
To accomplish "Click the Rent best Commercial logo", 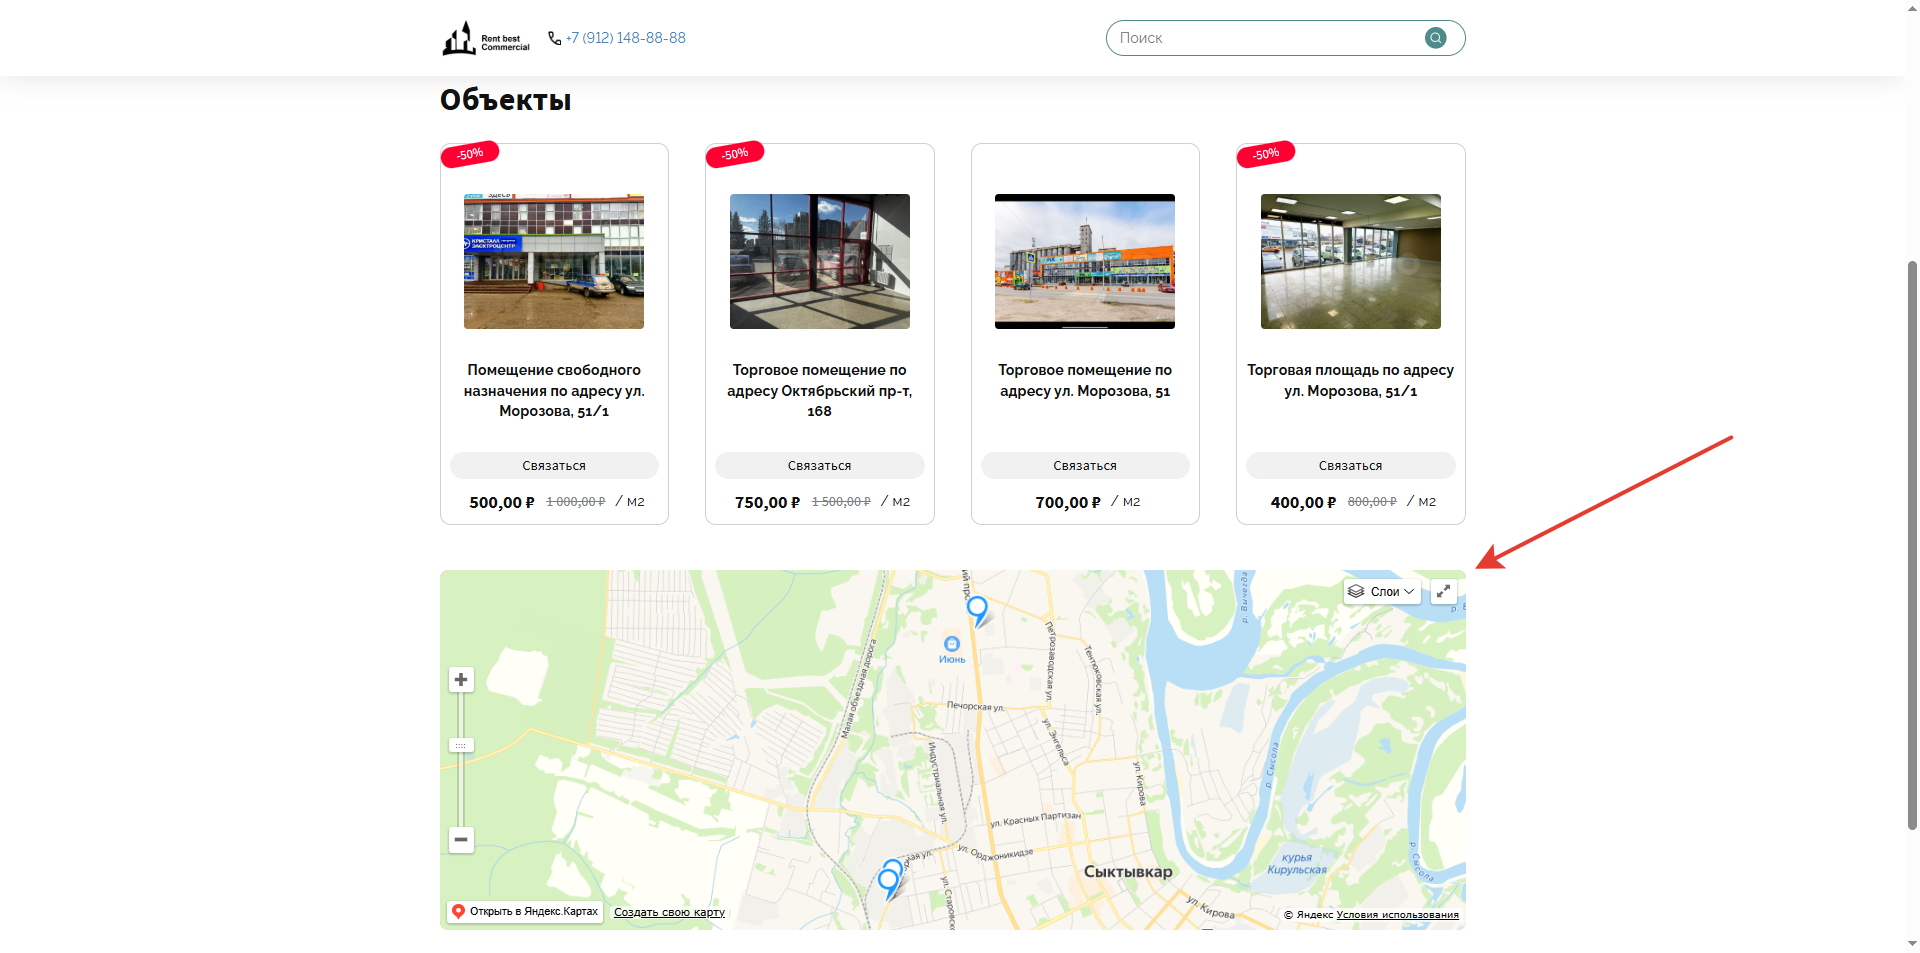I will tap(486, 38).
